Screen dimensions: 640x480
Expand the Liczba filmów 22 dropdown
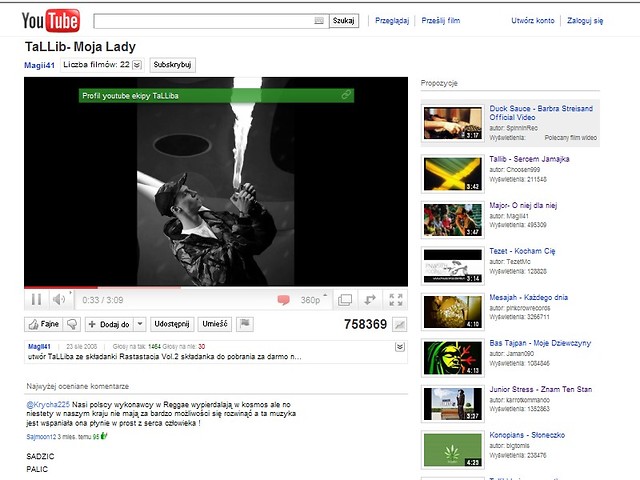tap(137, 65)
